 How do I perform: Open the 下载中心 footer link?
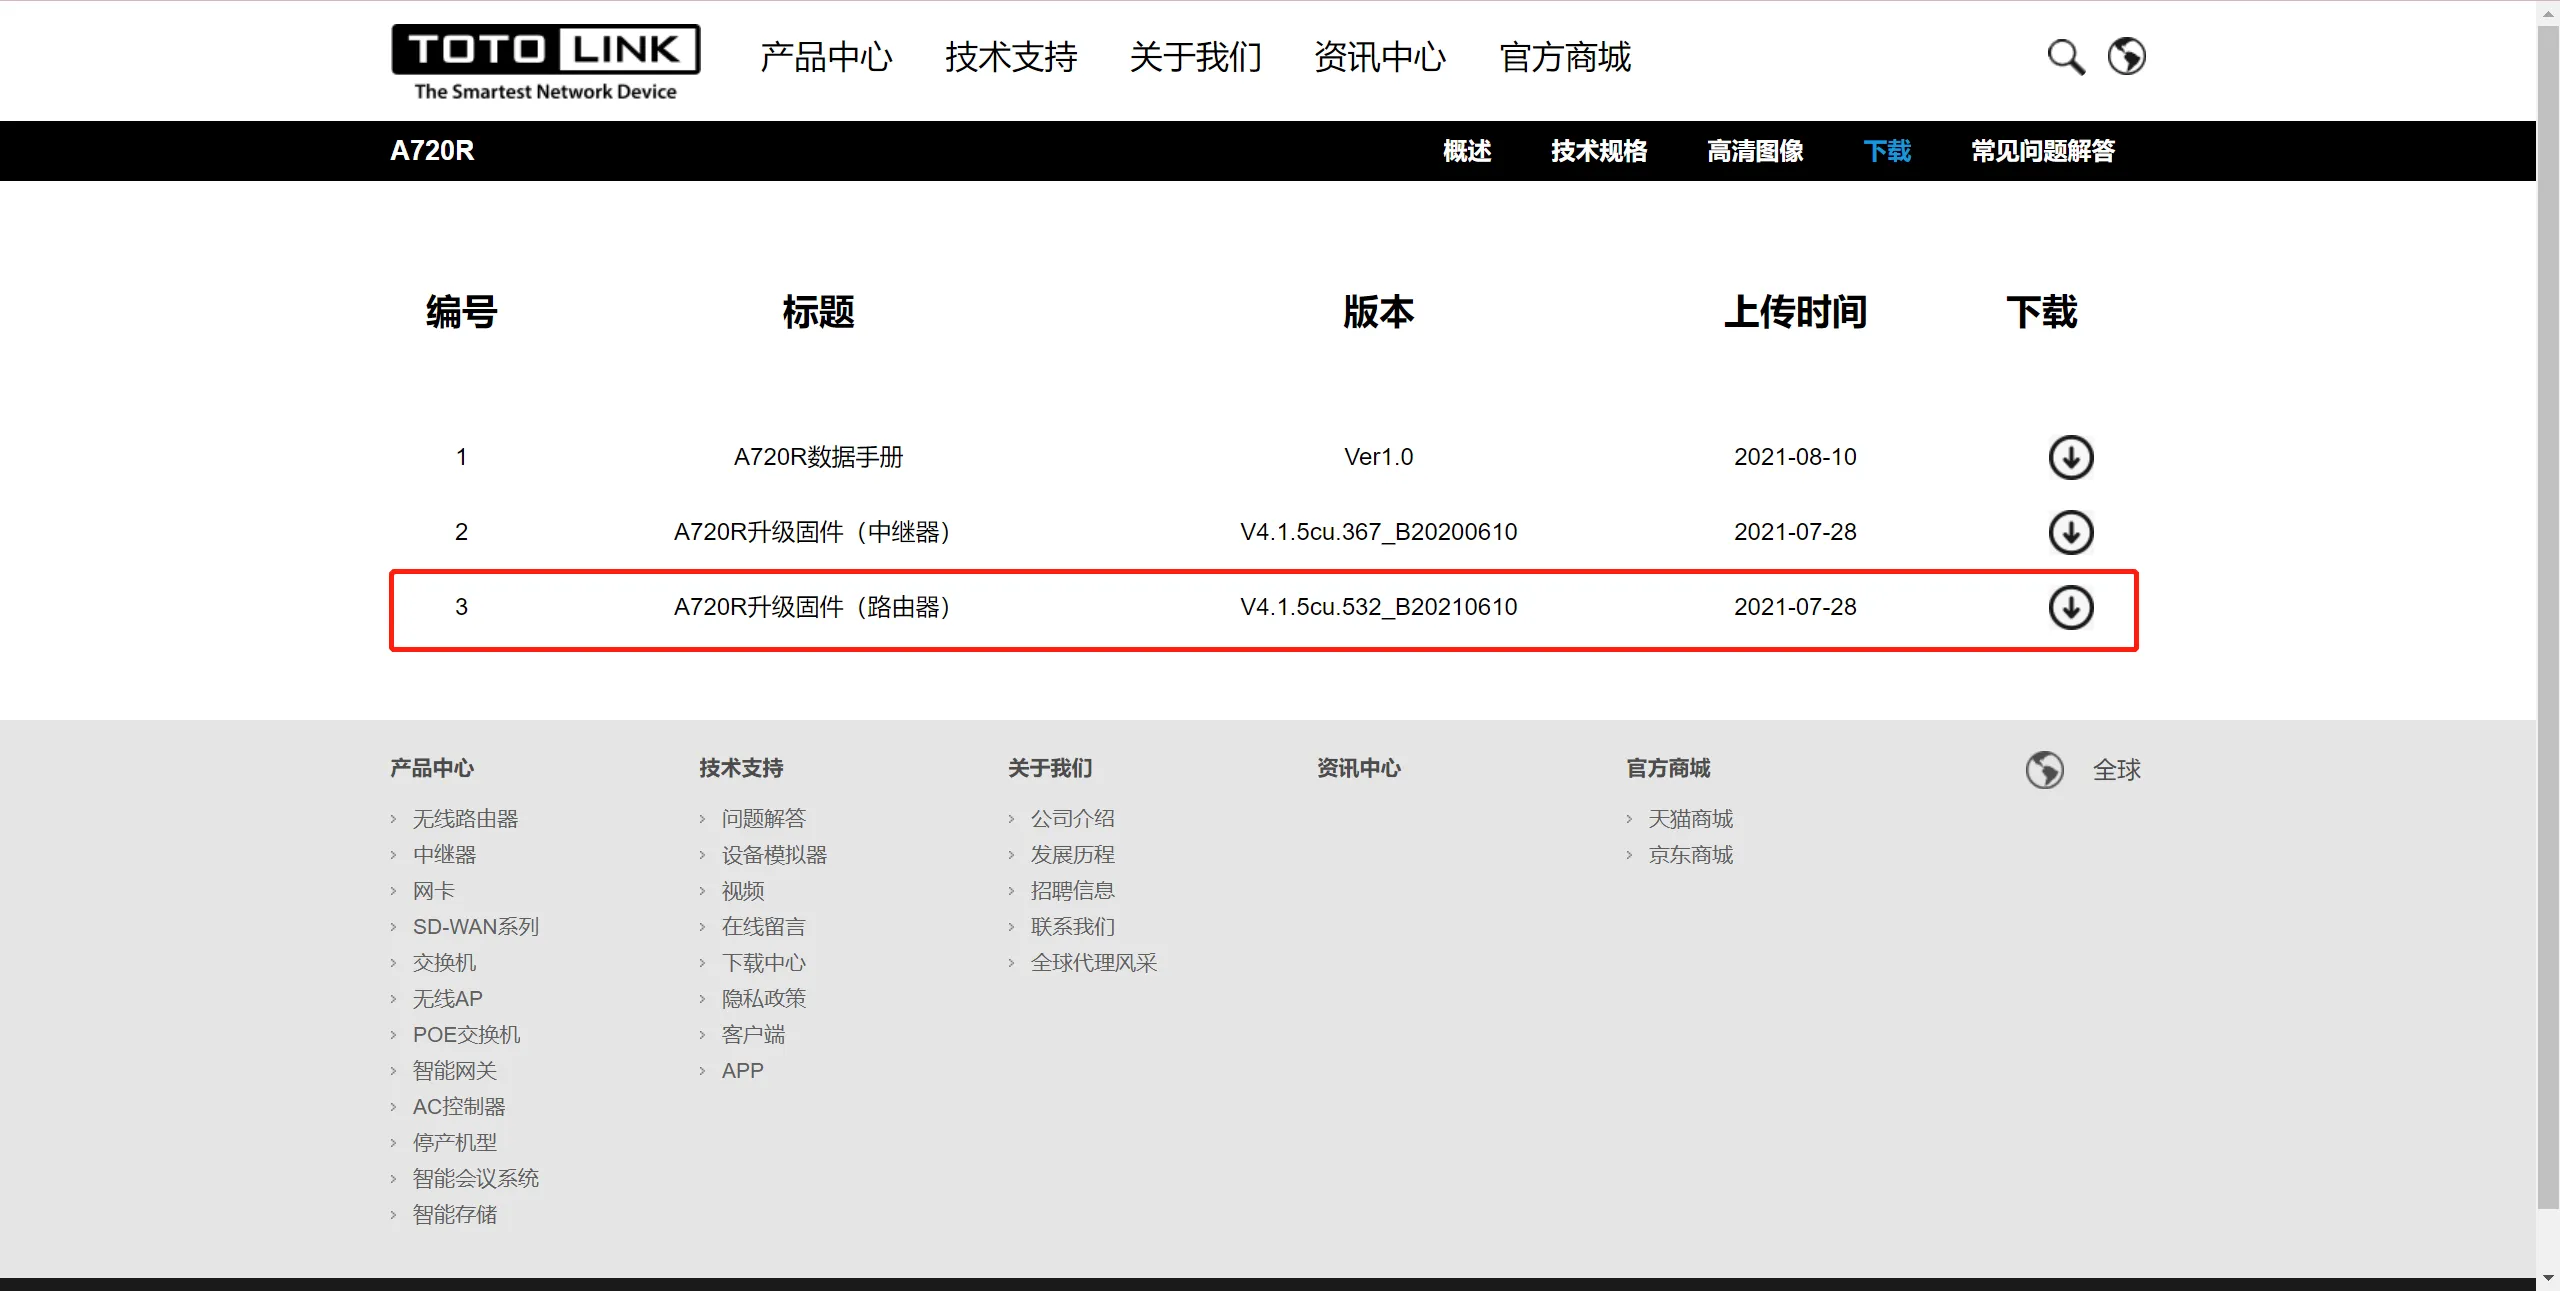coord(763,963)
